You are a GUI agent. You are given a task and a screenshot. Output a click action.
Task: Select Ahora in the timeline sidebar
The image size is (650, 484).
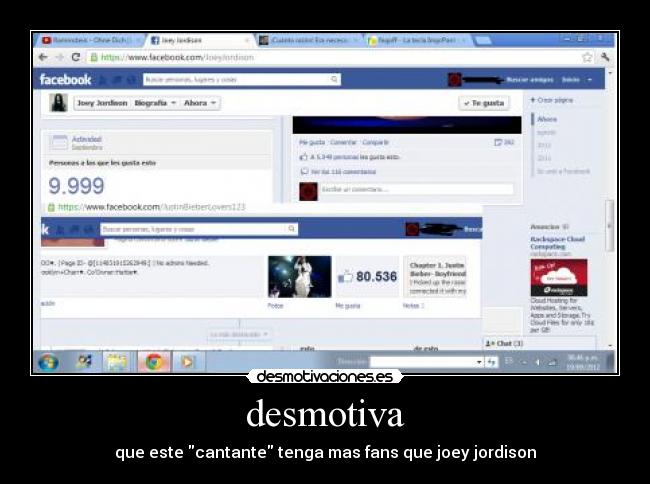point(547,119)
